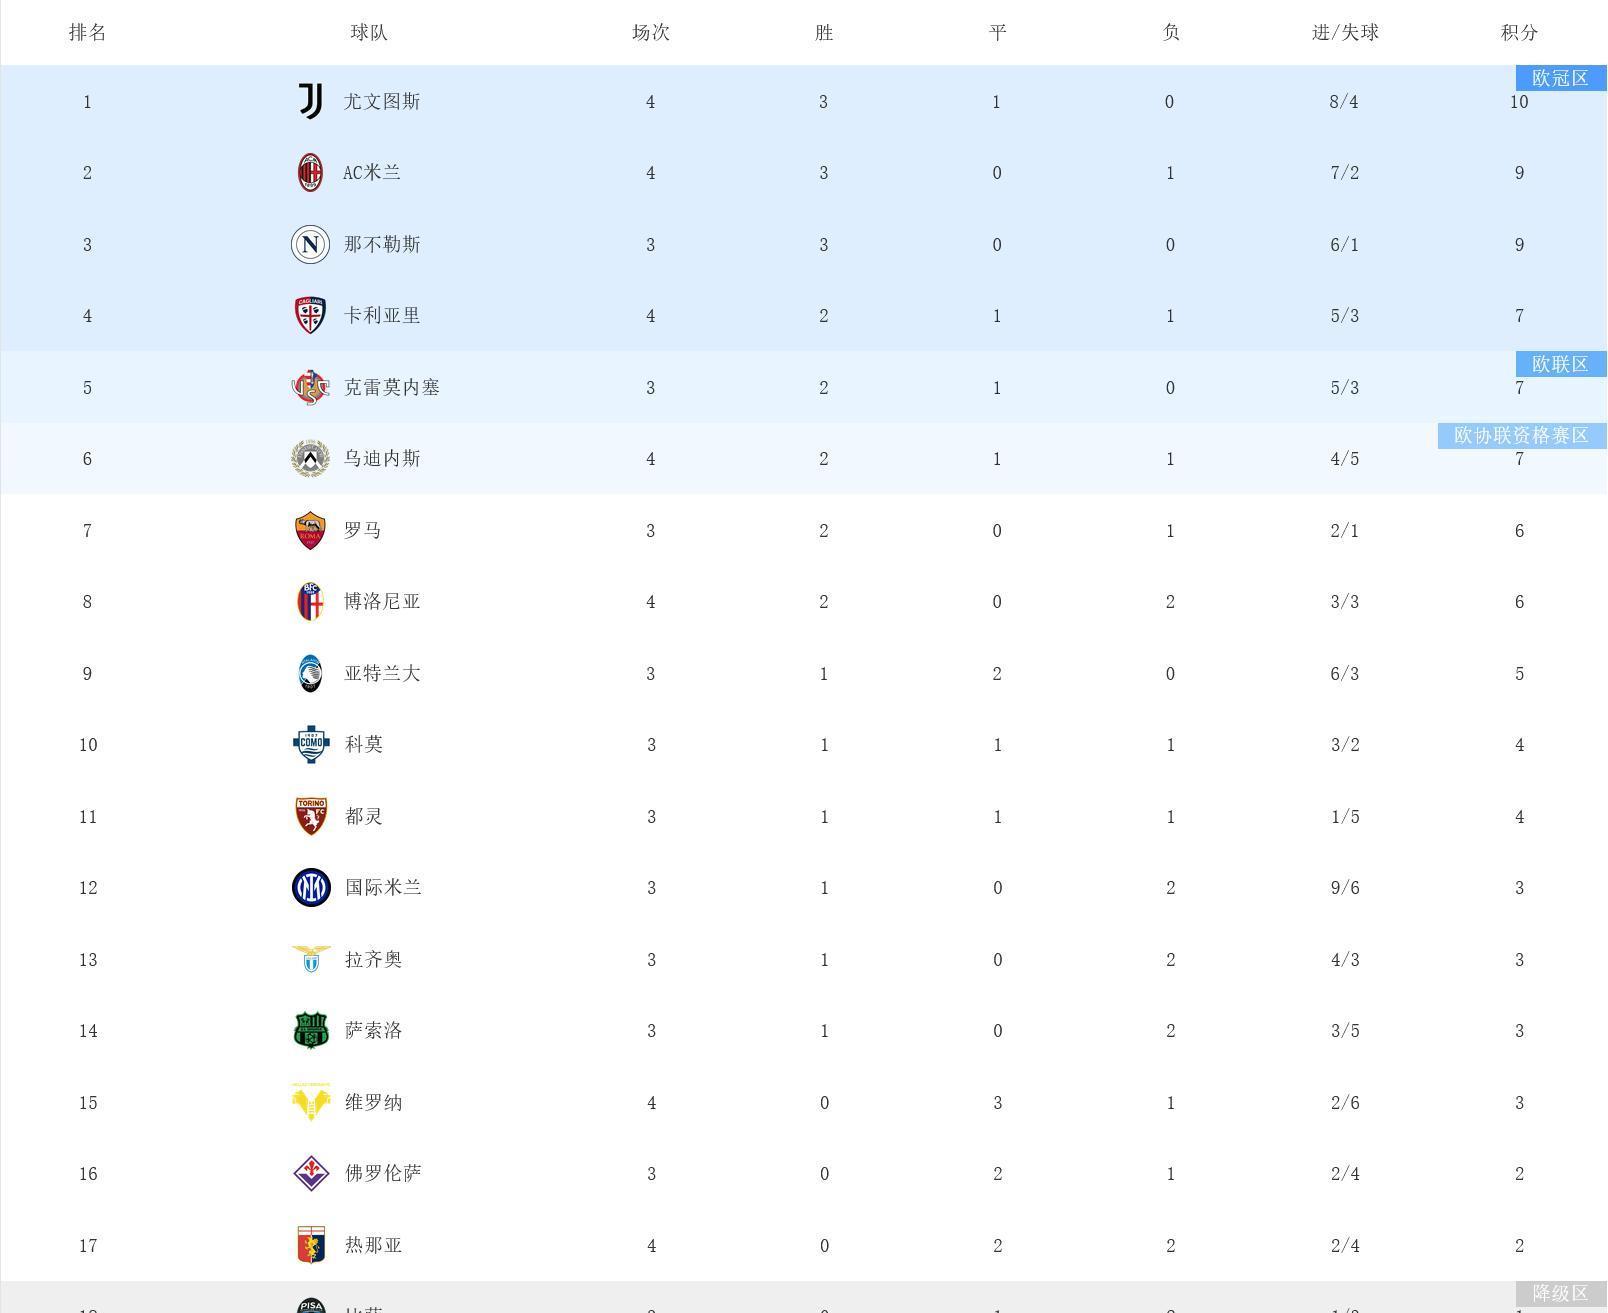Click the Fiorentina club logo
The width and height of the screenshot is (1608, 1313).
(311, 1173)
